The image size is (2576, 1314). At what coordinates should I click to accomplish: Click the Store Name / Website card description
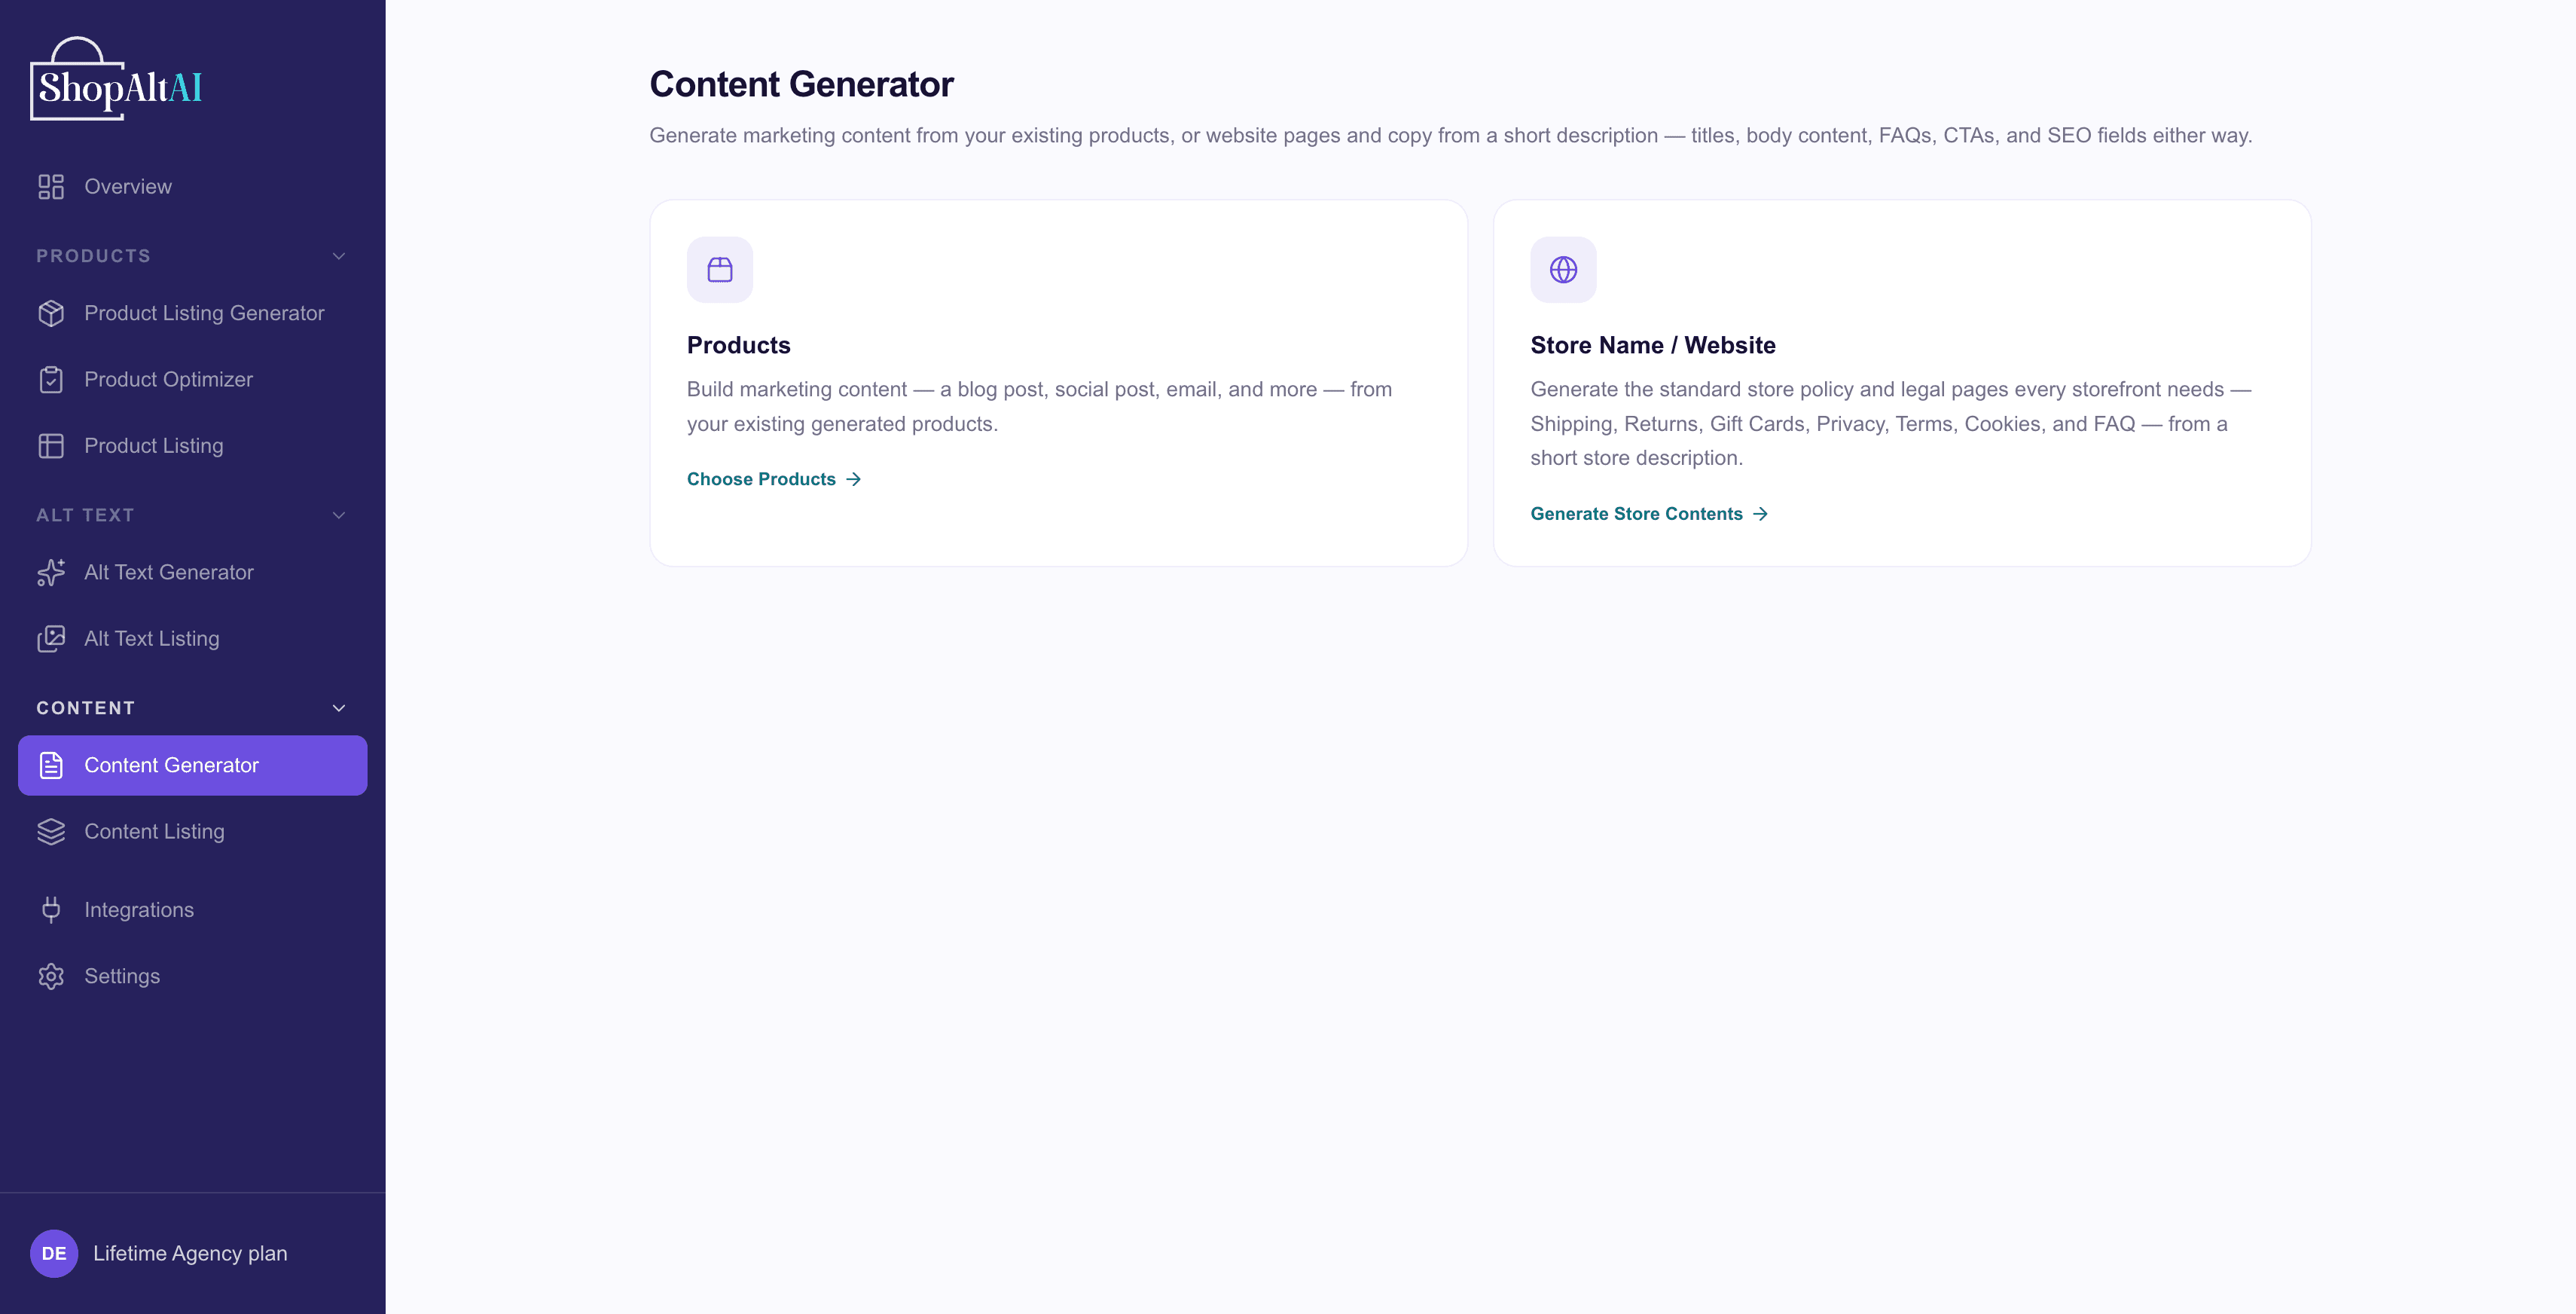point(1890,423)
